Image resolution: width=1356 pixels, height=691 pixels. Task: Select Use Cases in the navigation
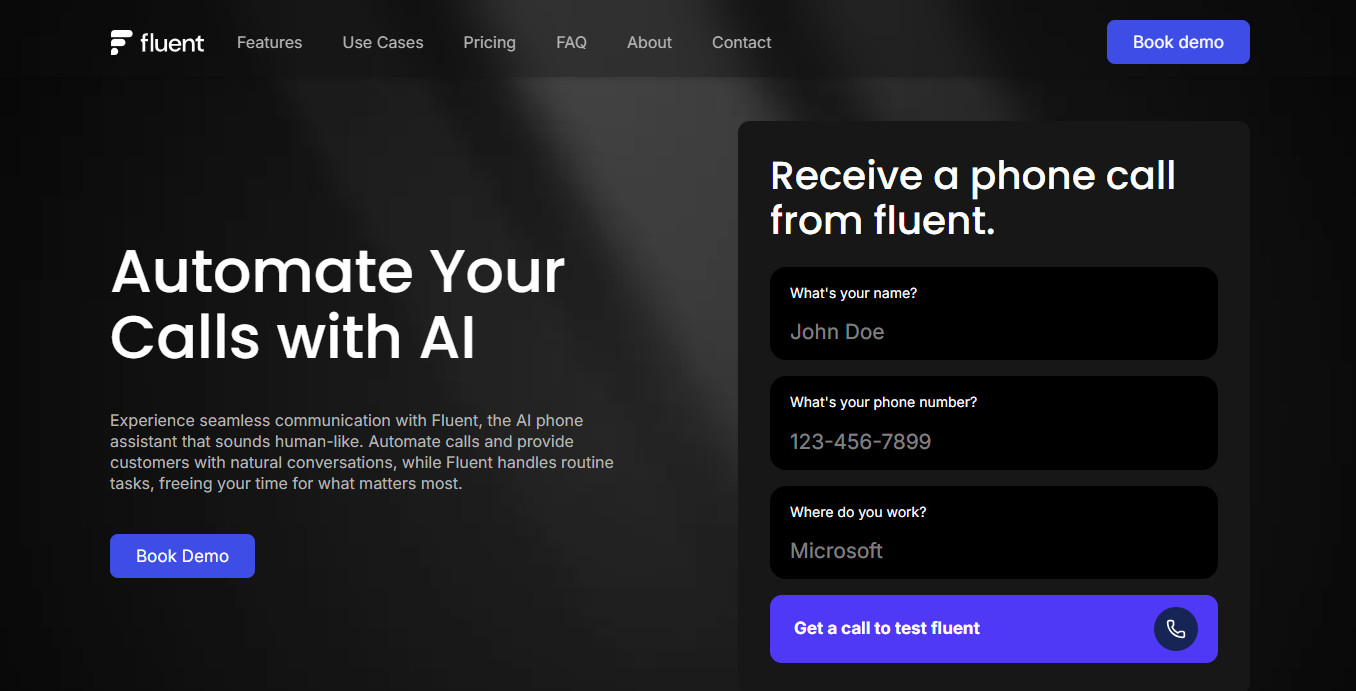coord(383,42)
